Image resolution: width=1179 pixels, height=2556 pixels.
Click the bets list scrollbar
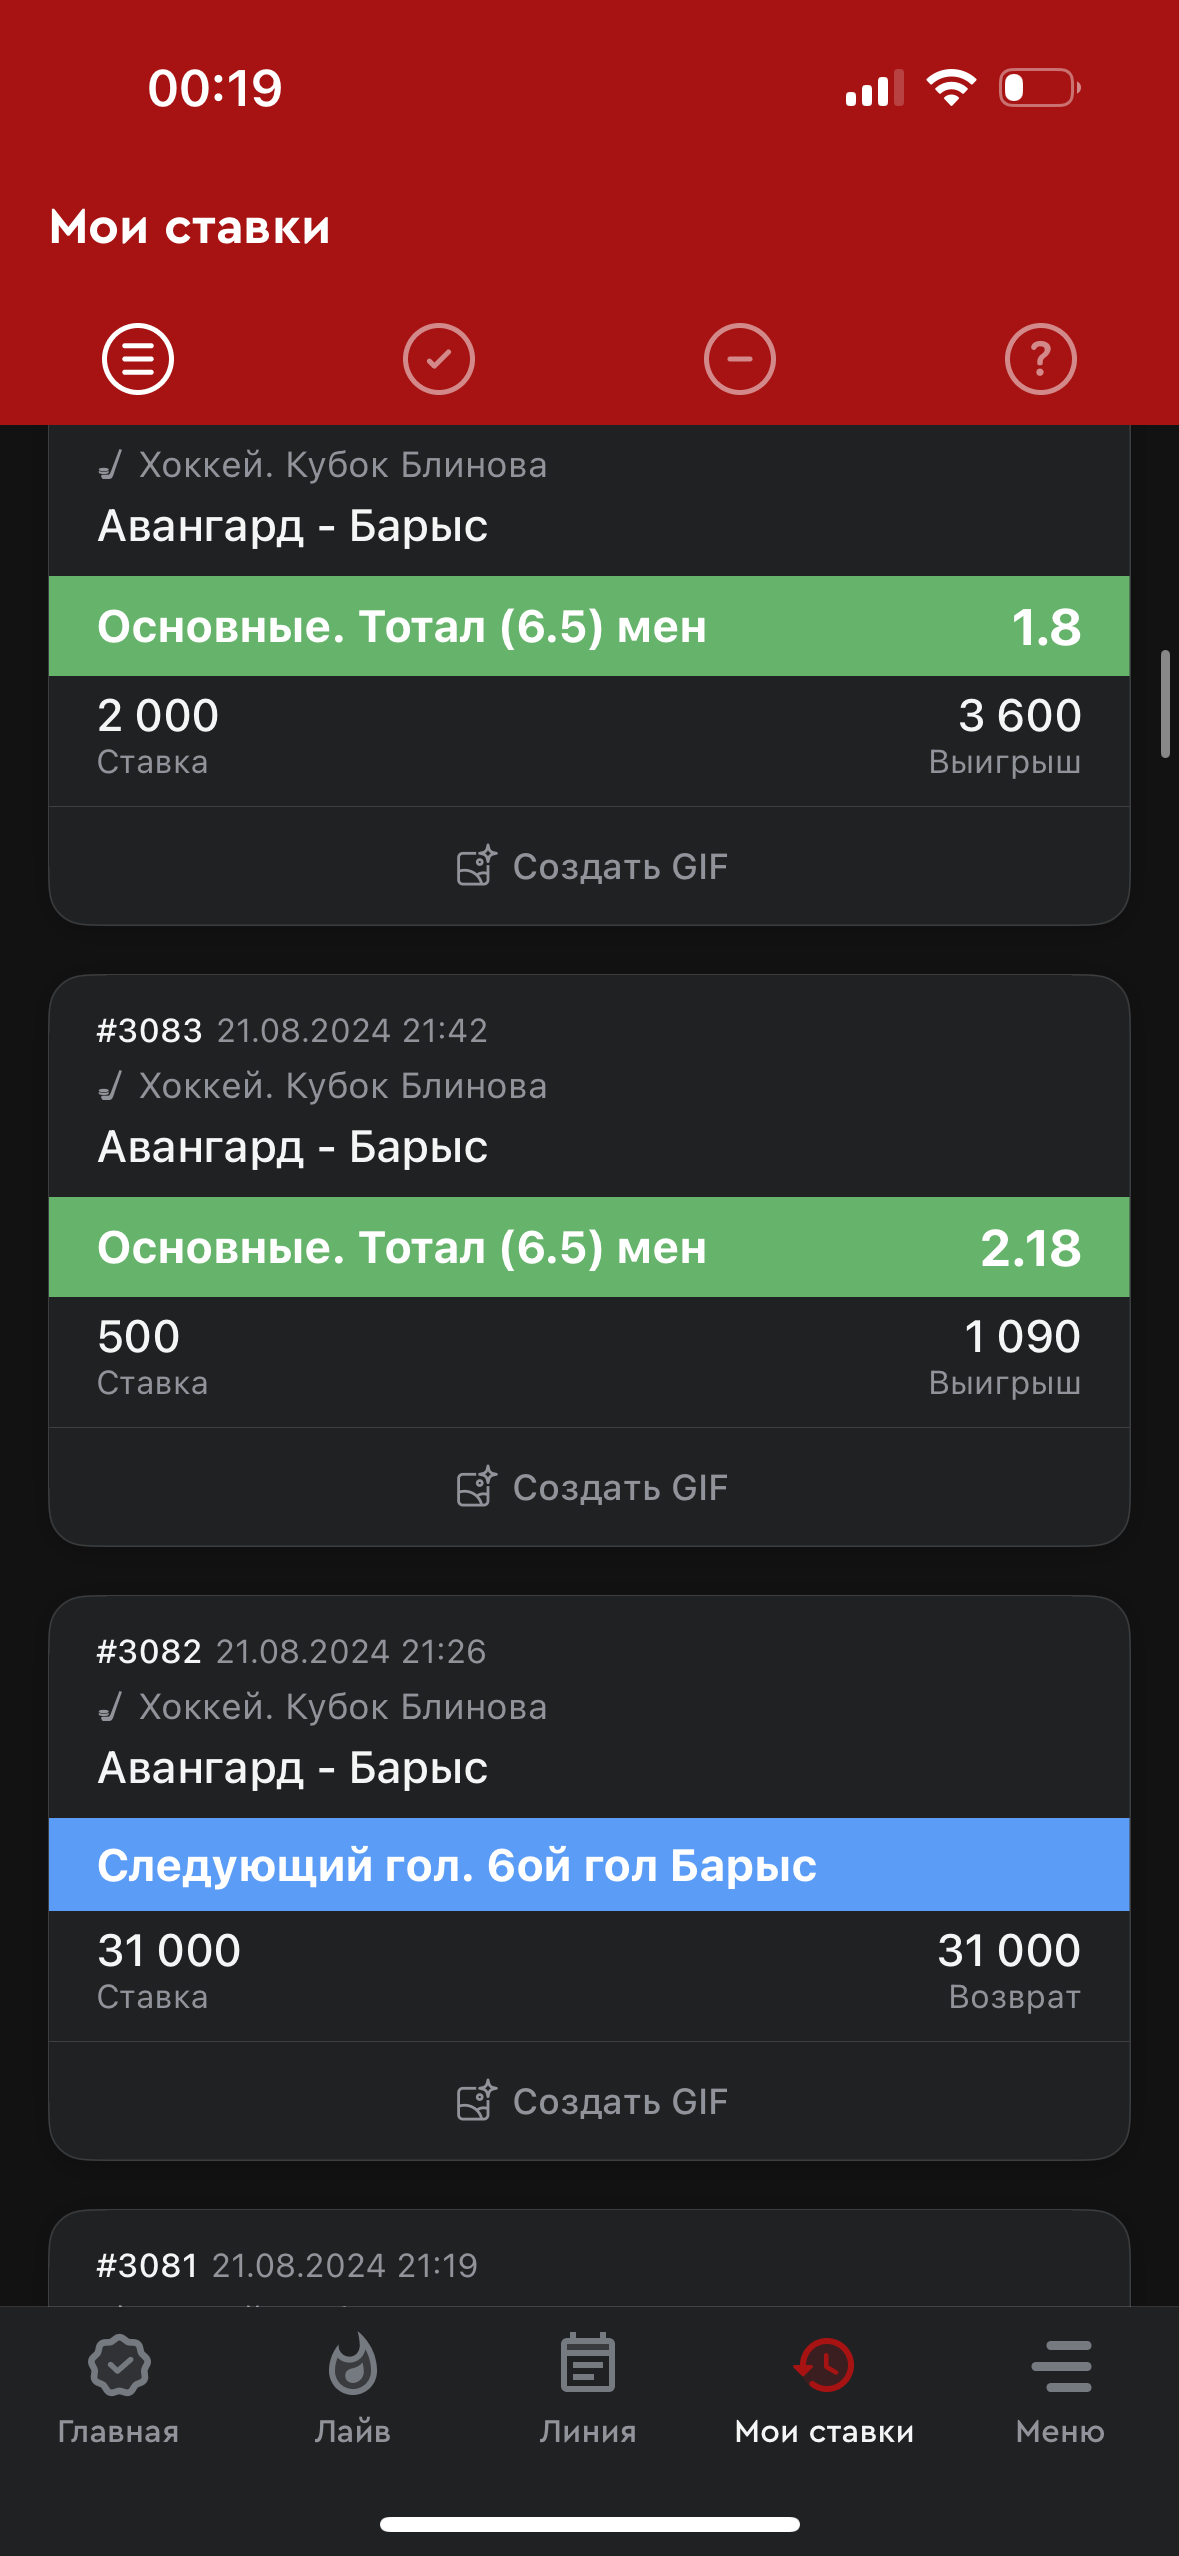1165,704
